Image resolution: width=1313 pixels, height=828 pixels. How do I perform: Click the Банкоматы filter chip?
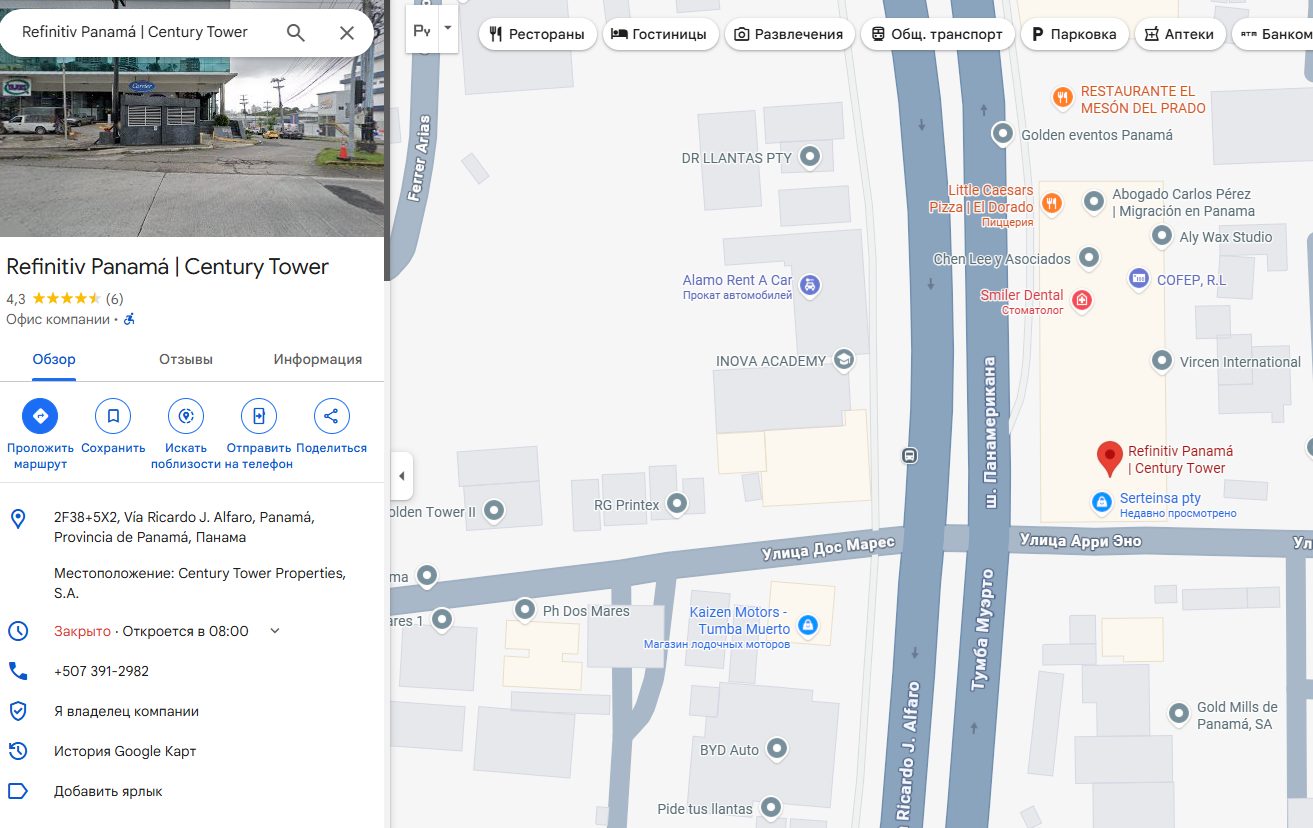[1274, 34]
